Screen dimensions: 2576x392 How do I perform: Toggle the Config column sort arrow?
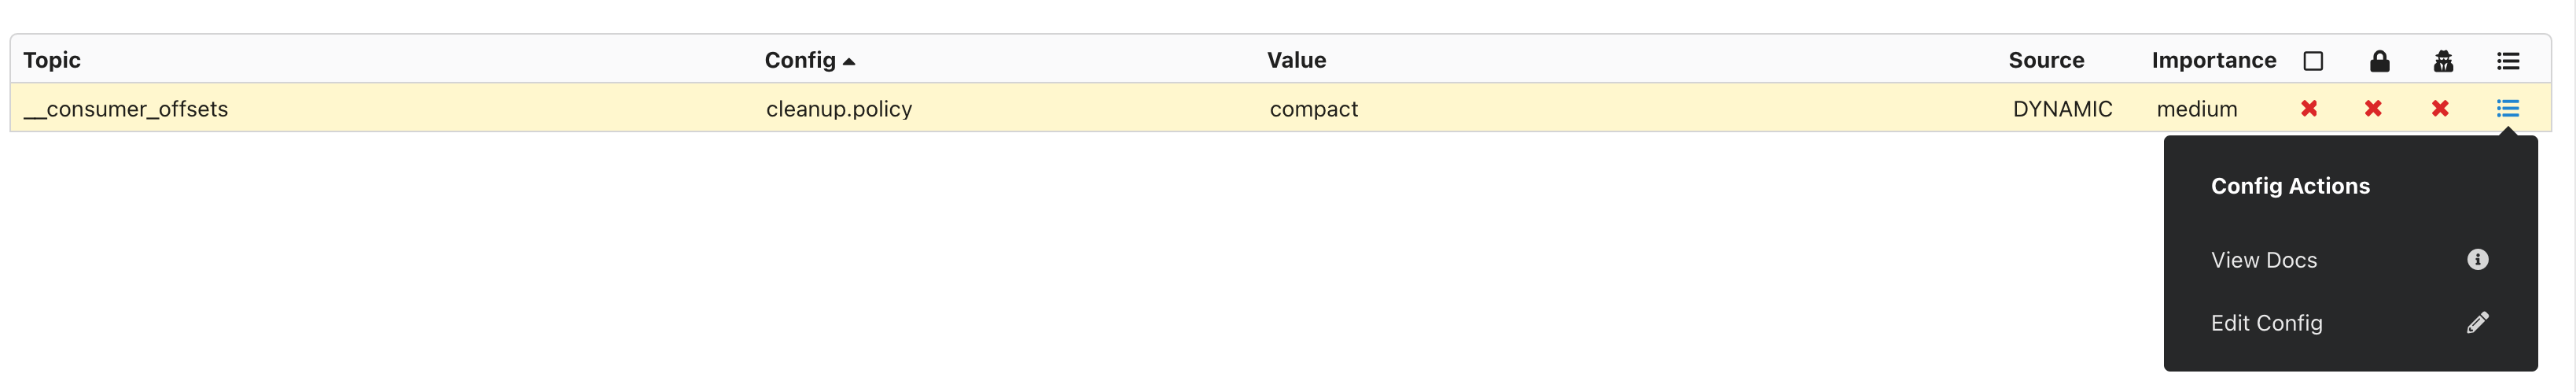tap(848, 61)
